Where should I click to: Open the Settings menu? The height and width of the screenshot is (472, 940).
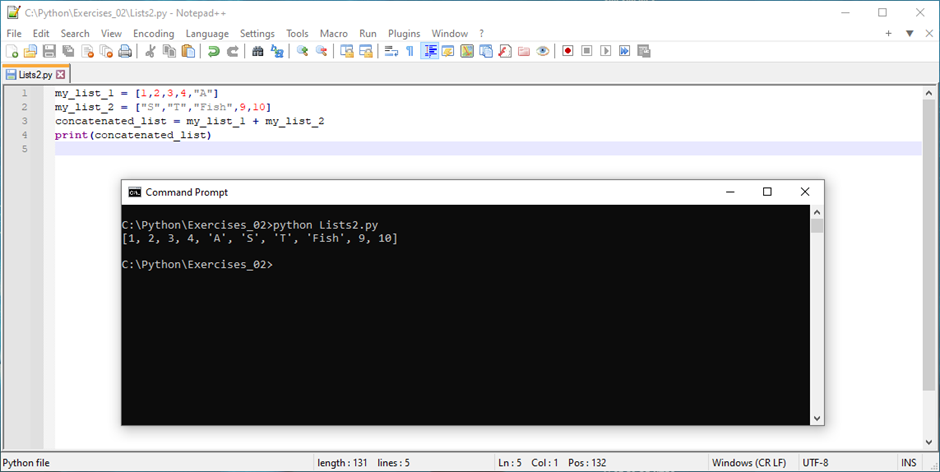tap(257, 34)
